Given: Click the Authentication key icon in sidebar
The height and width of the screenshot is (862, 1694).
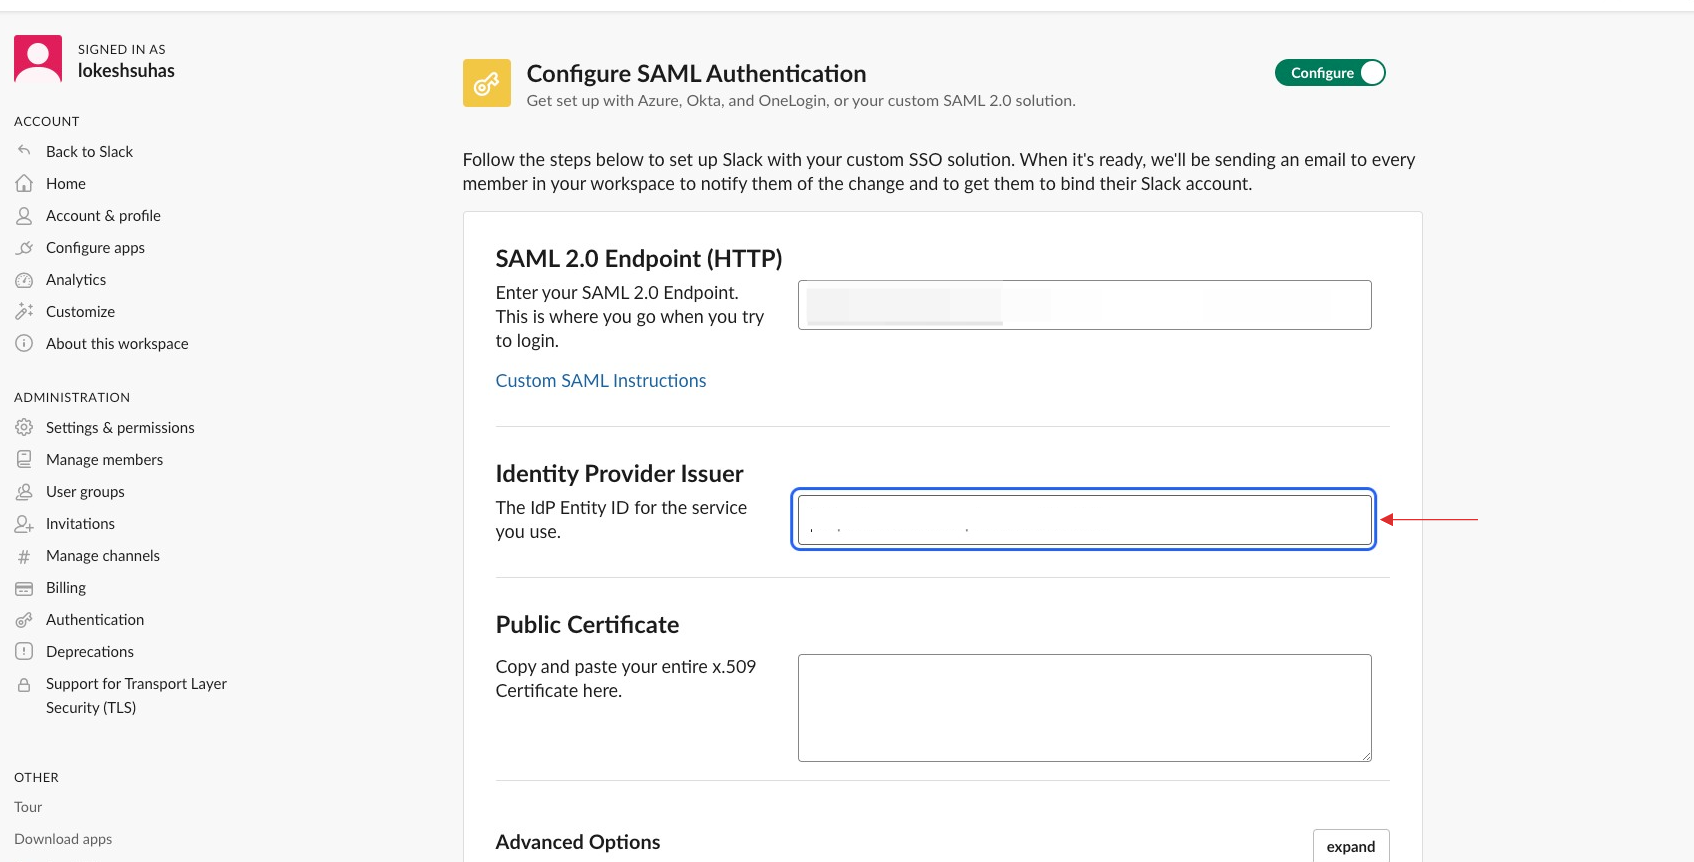Looking at the screenshot, I should pyautogui.click(x=24, y=620).
